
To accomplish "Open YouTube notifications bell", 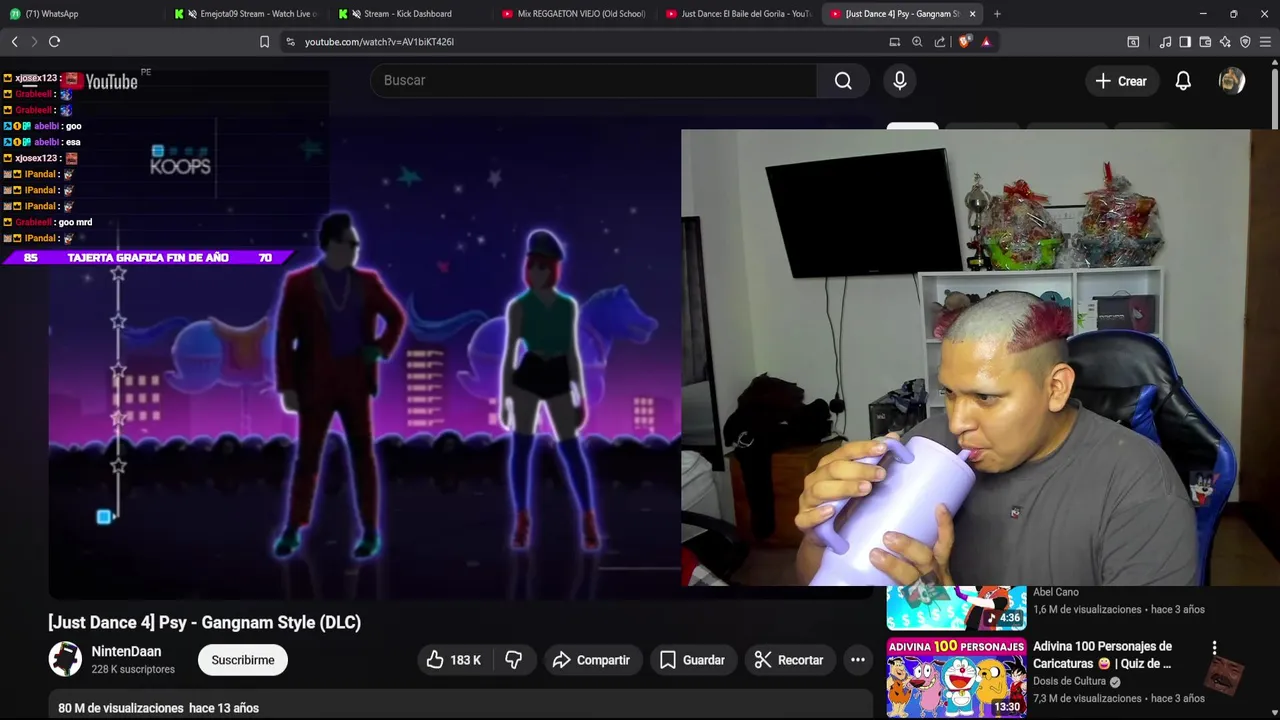I will (x=1183, y=81).
